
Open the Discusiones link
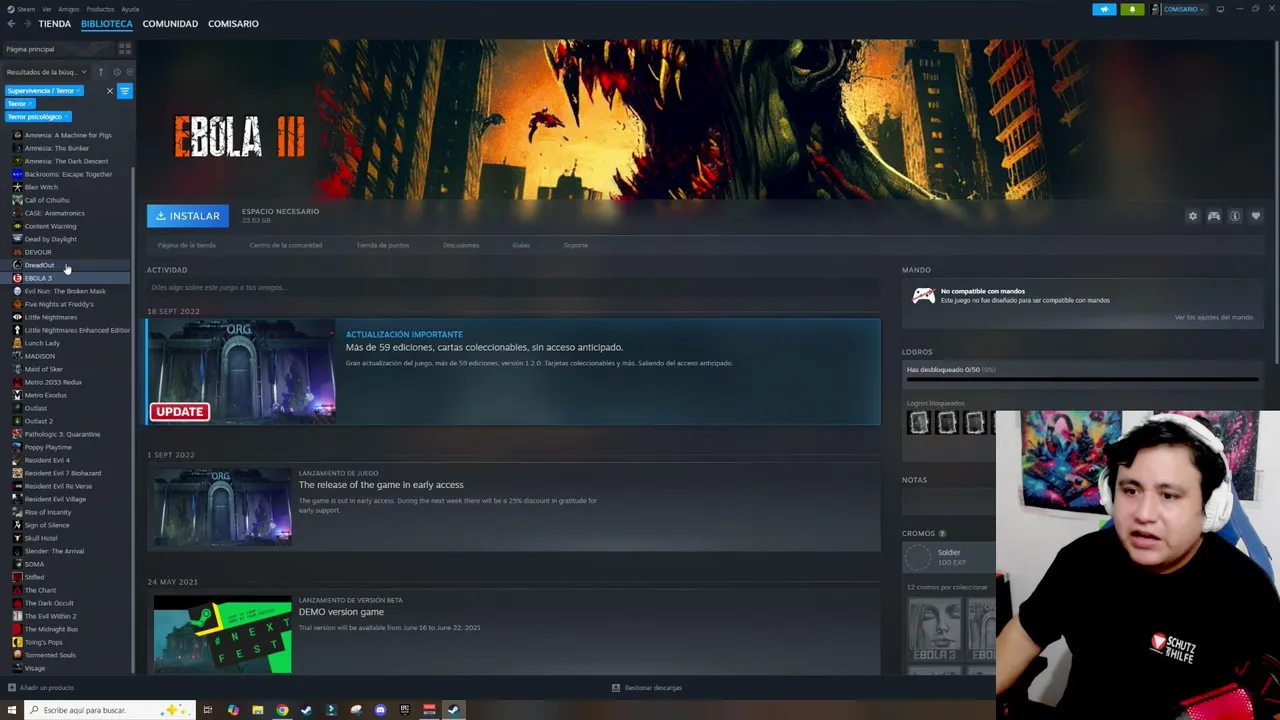pyautogui.click(x=461, y=245)
